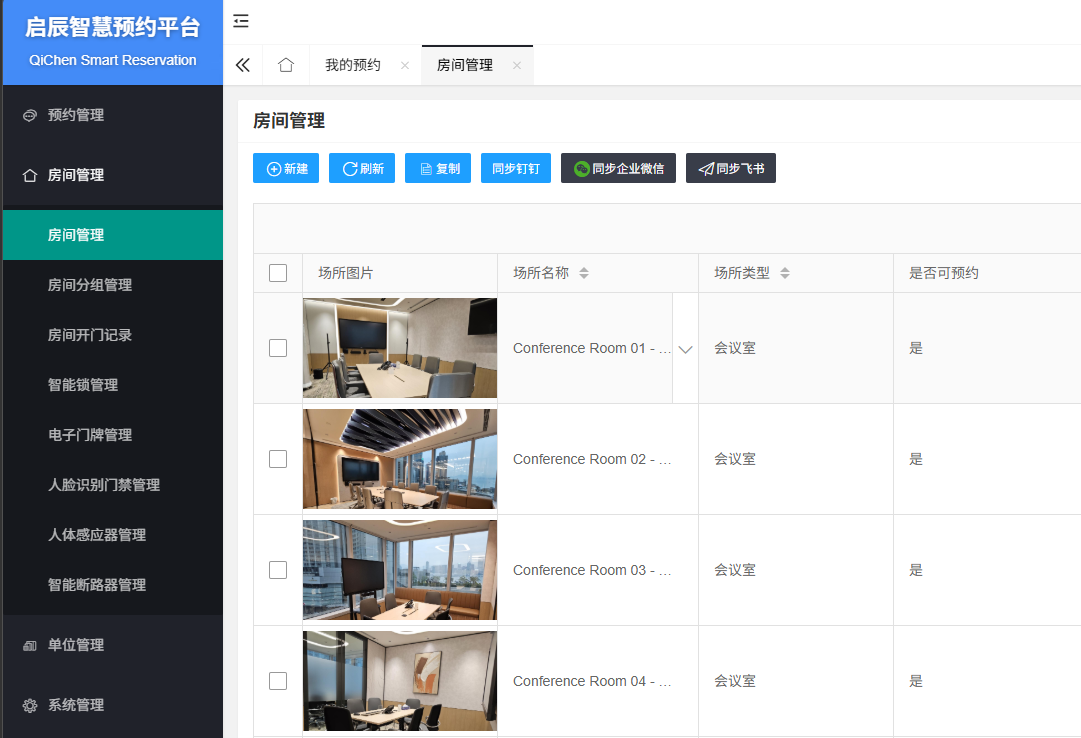Image resolution: width=1081 pixels, height=738 pixels.
Task: Click the double-left-arrow tab scroll icon
Action: tap(242, 65)
